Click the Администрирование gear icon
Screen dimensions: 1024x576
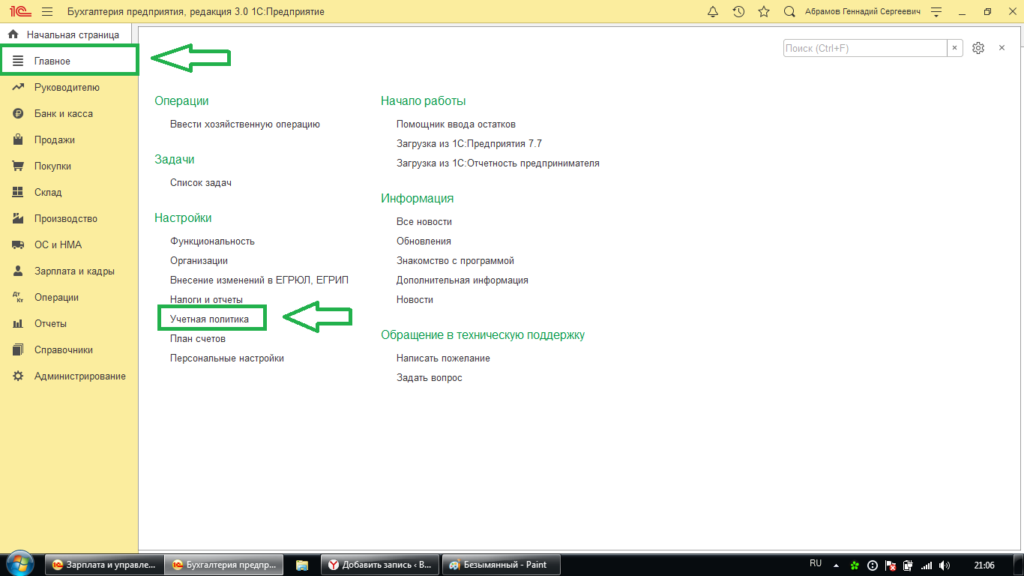pyautogui.click(x=17, y=376)
